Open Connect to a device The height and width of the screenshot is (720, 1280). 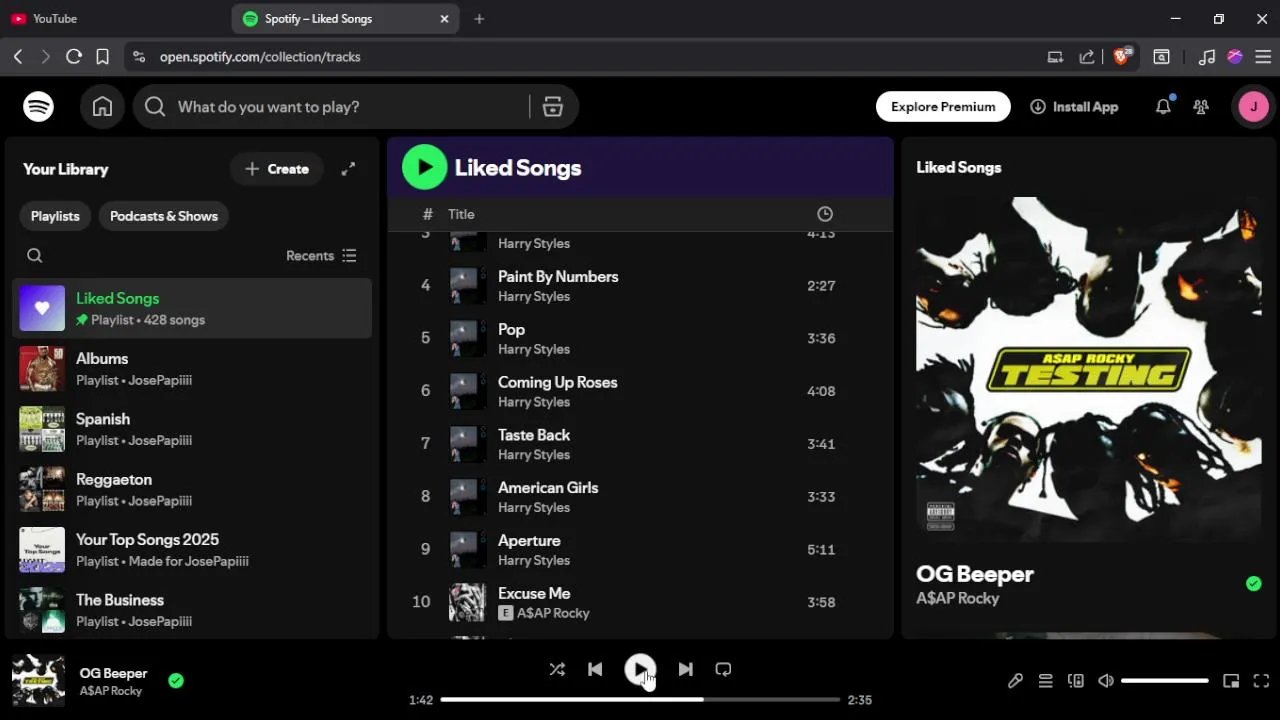1076,681
